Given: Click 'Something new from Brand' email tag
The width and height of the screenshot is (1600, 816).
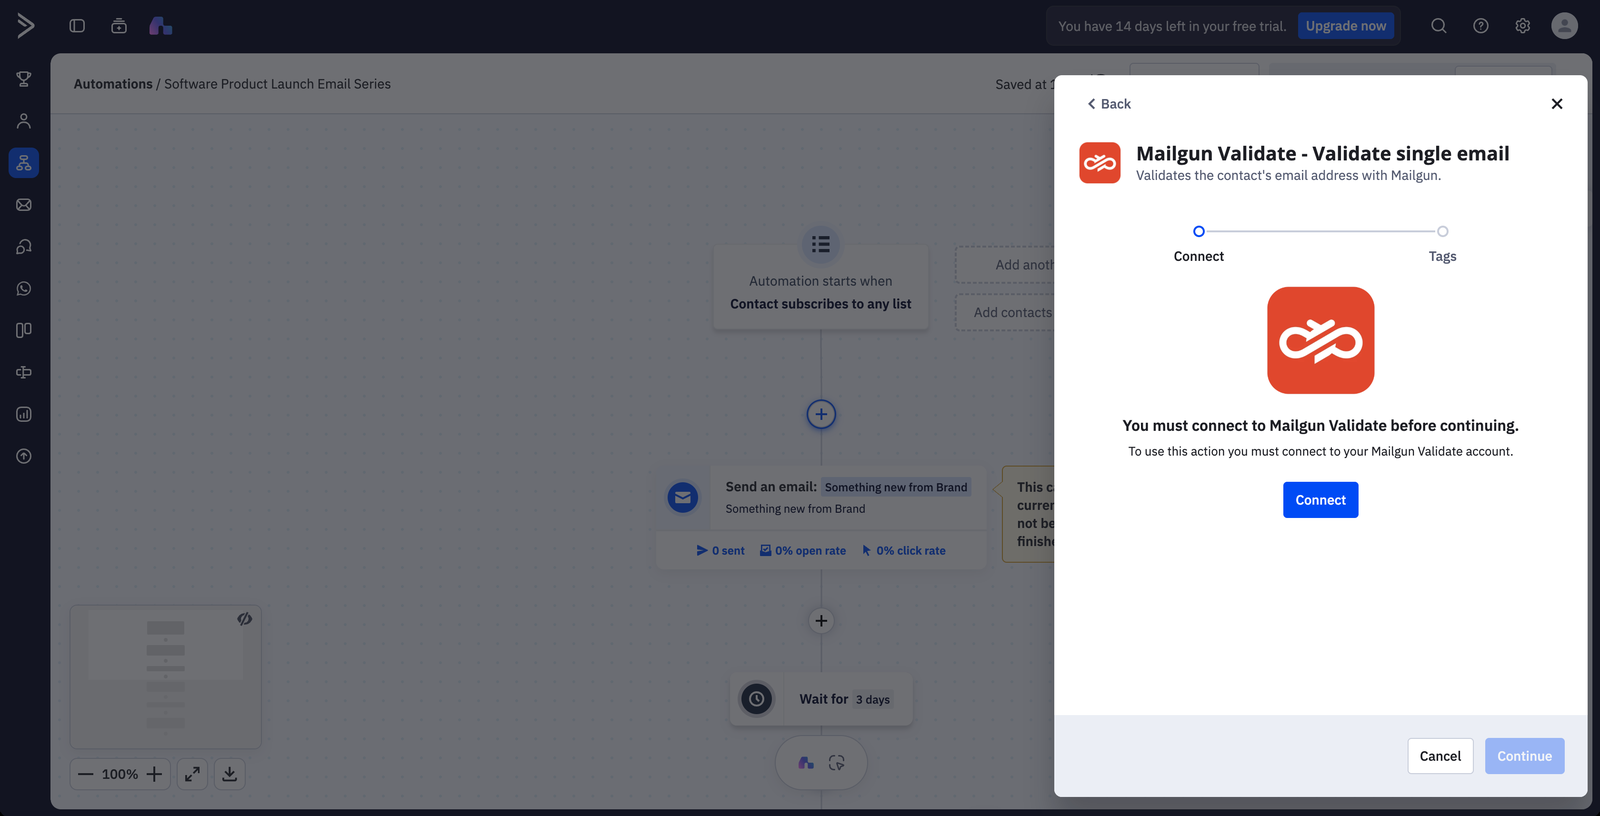Looking at the screenshot, I should [x=896, y=487].
